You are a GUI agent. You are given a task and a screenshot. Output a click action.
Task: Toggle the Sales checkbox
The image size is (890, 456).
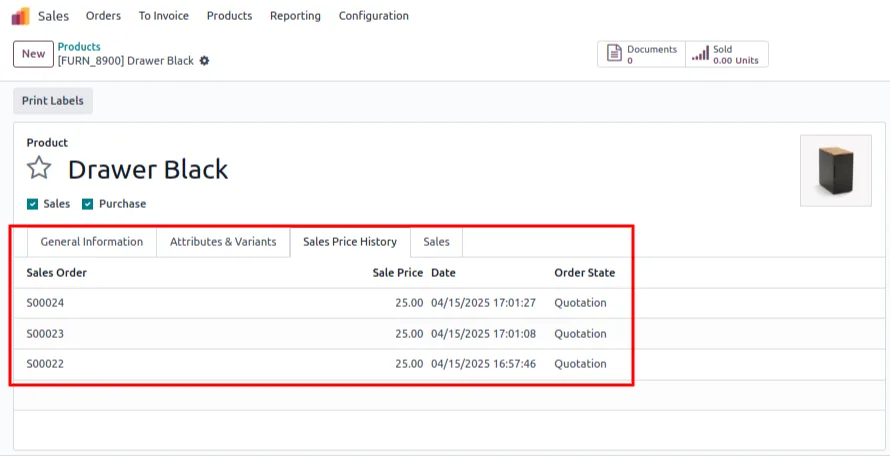point(32,204)
